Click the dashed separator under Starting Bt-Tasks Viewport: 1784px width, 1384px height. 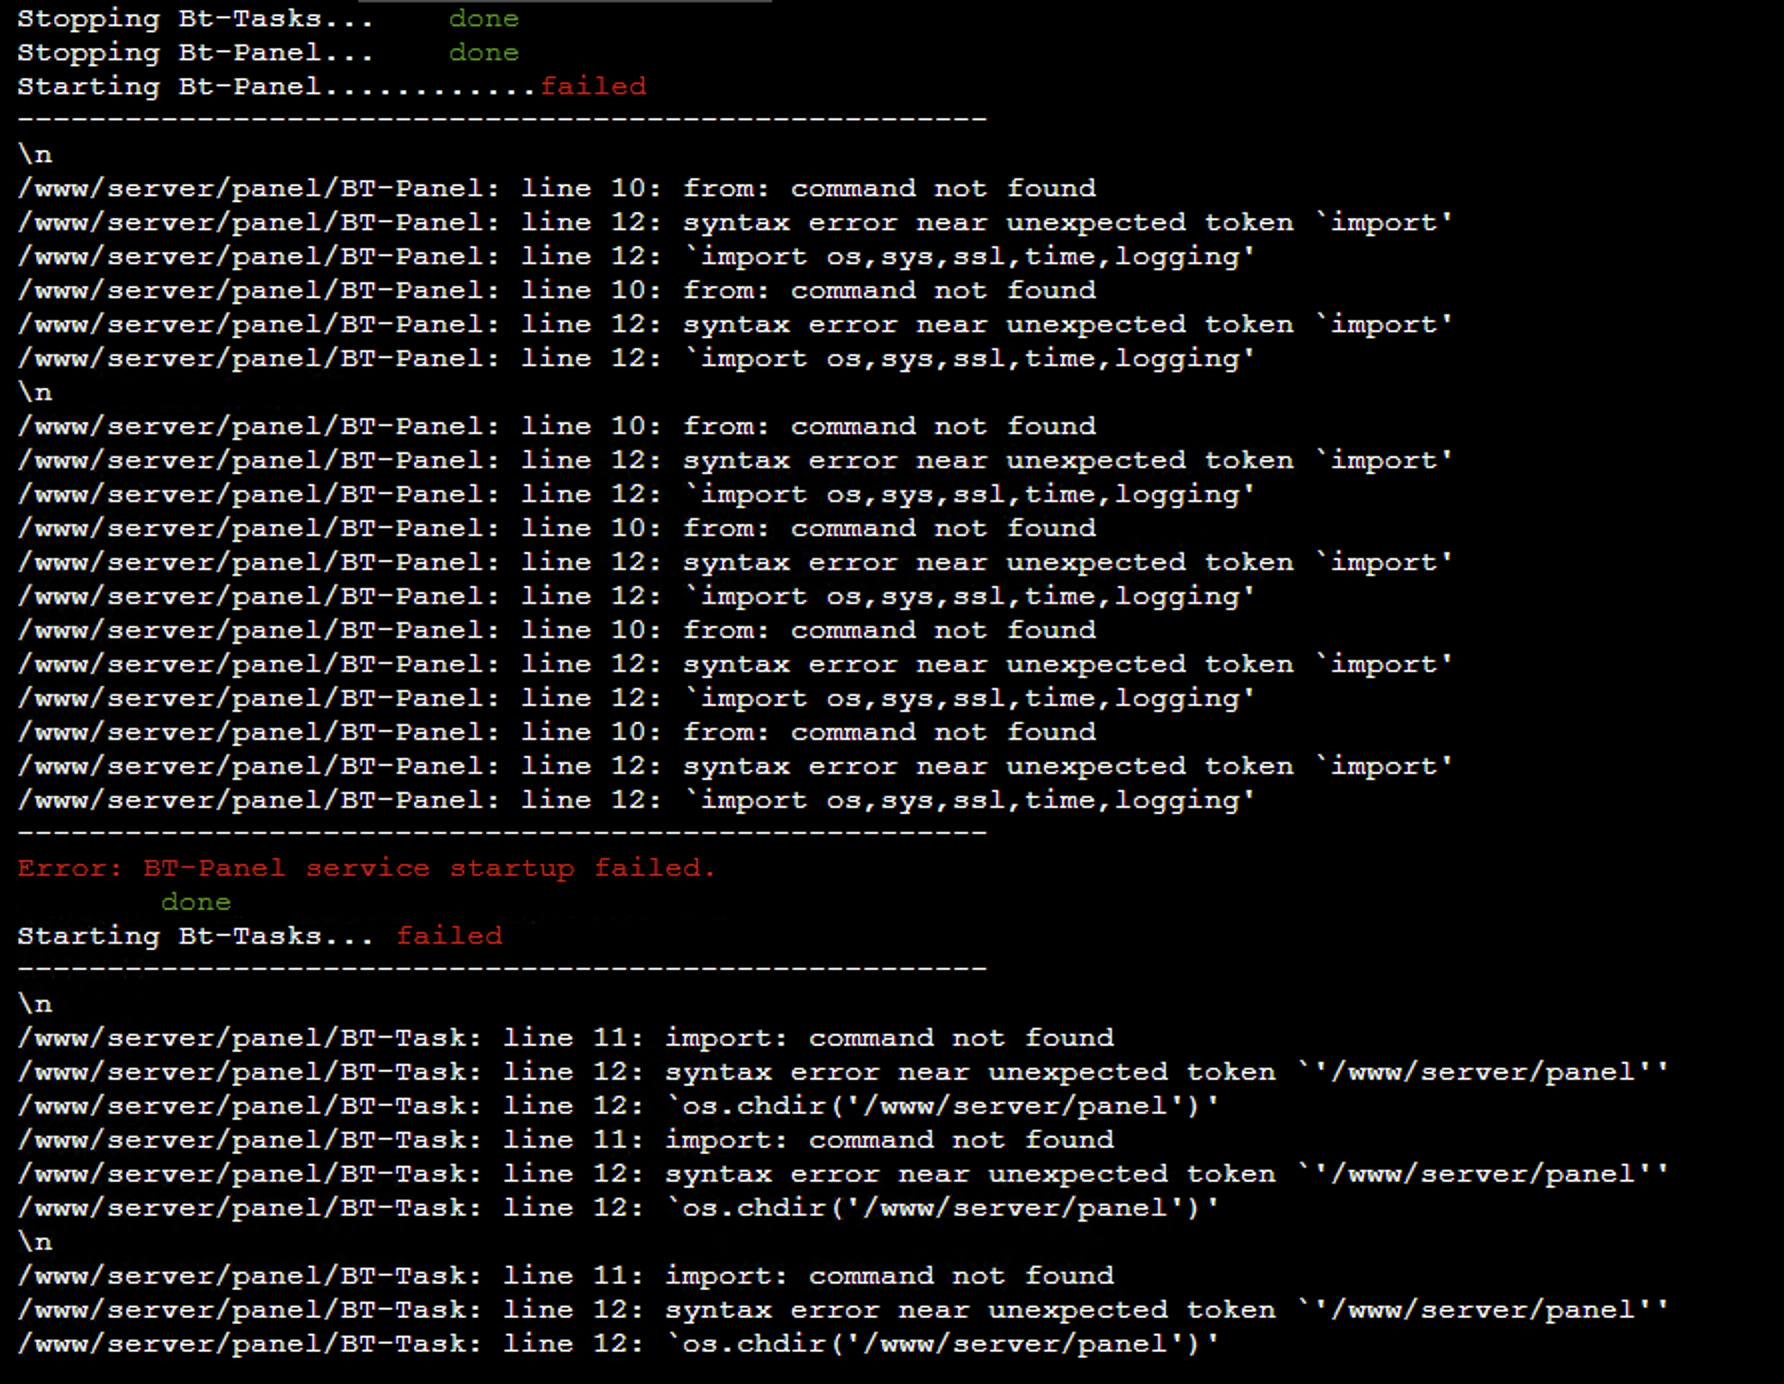503,970
